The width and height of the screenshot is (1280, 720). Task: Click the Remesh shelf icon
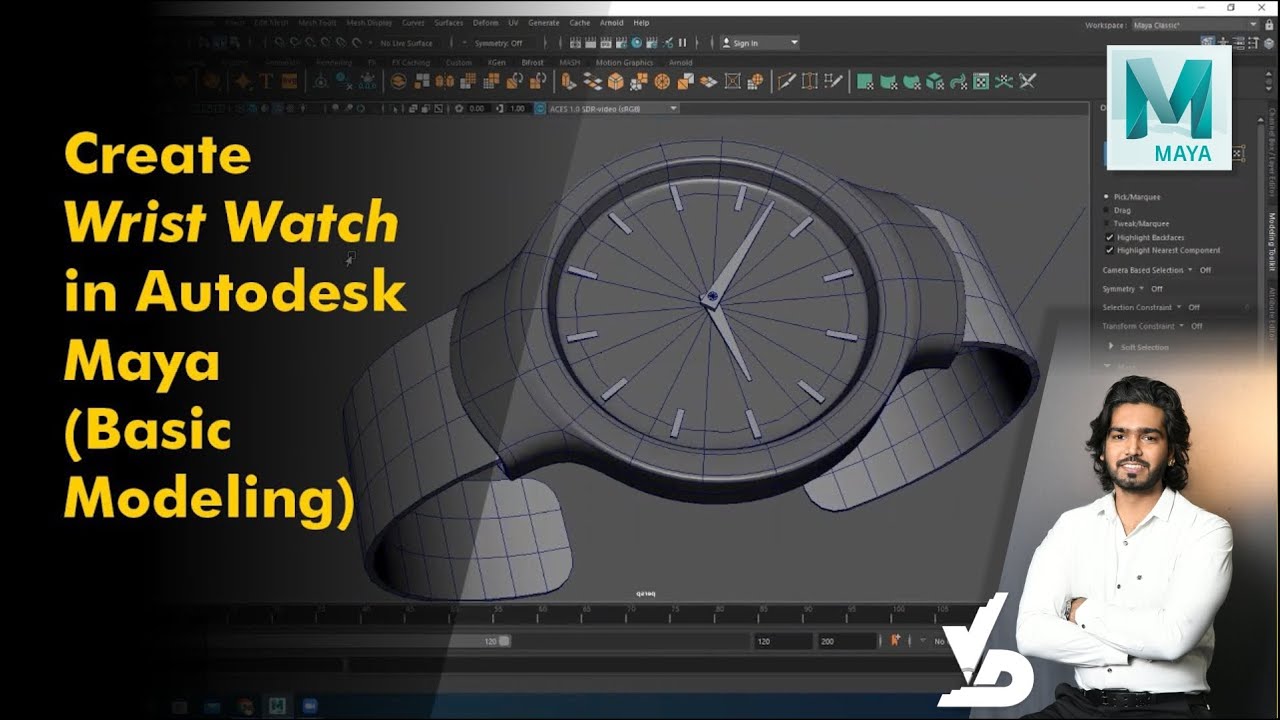point(514,81)
